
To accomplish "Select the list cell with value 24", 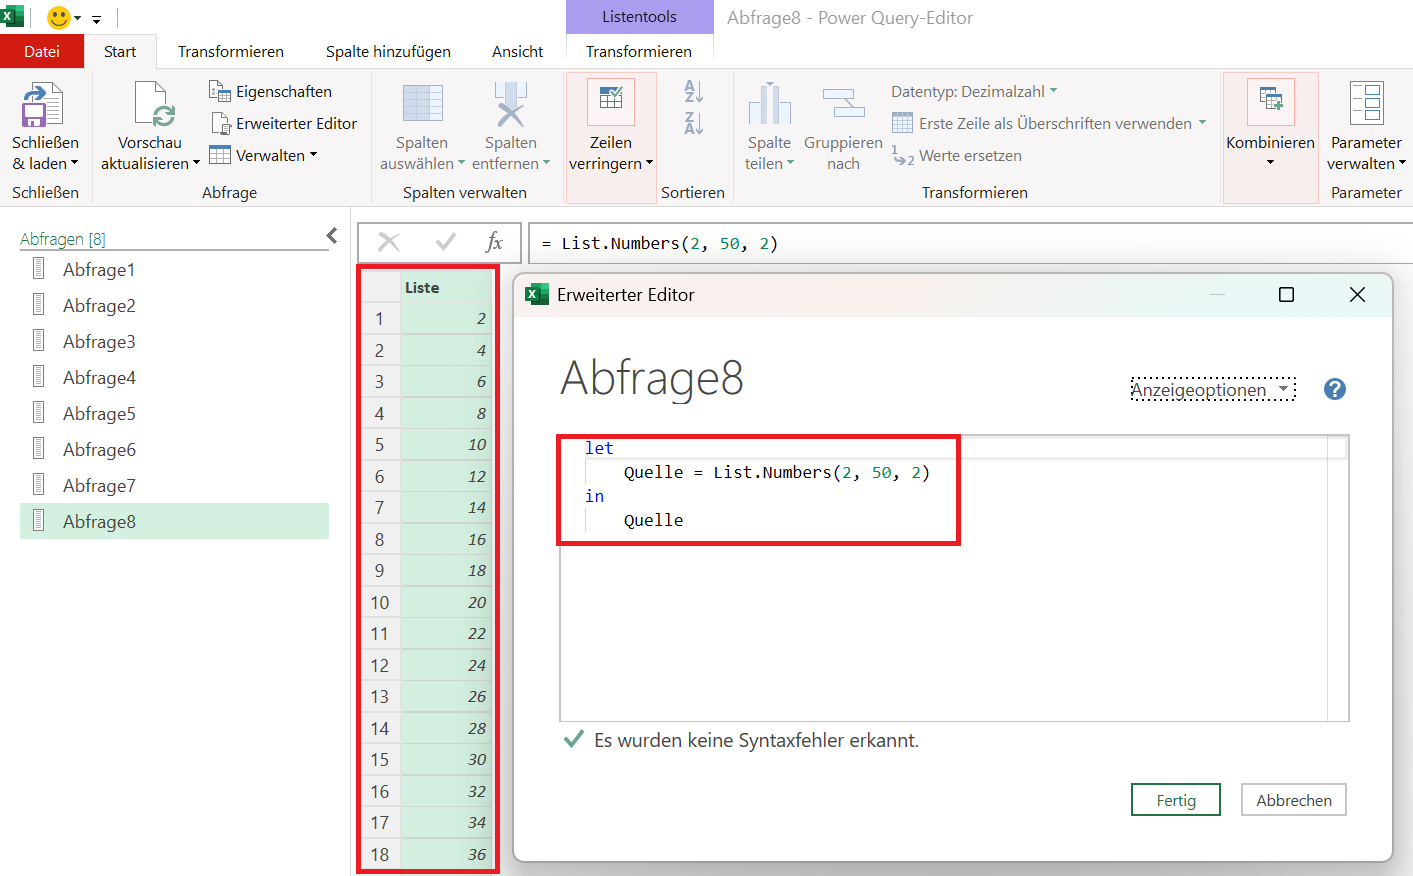I will coord(446,665).
